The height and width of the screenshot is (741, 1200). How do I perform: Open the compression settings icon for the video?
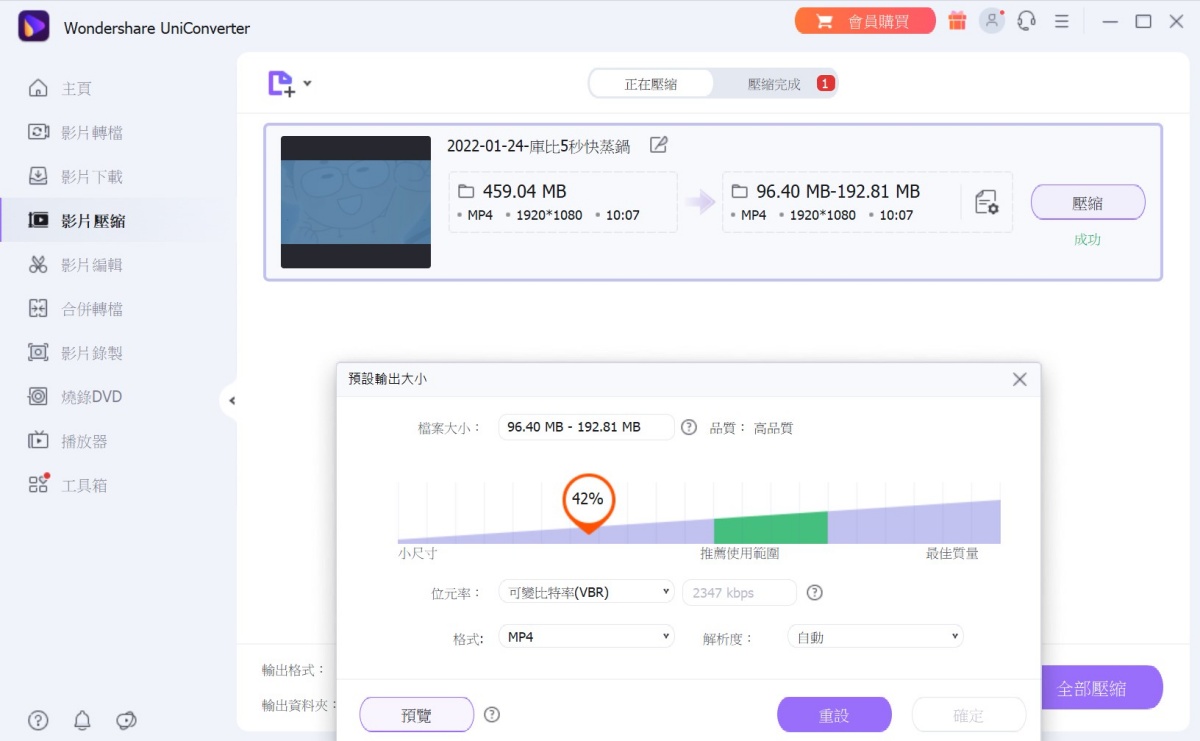[x=986, y=202]
